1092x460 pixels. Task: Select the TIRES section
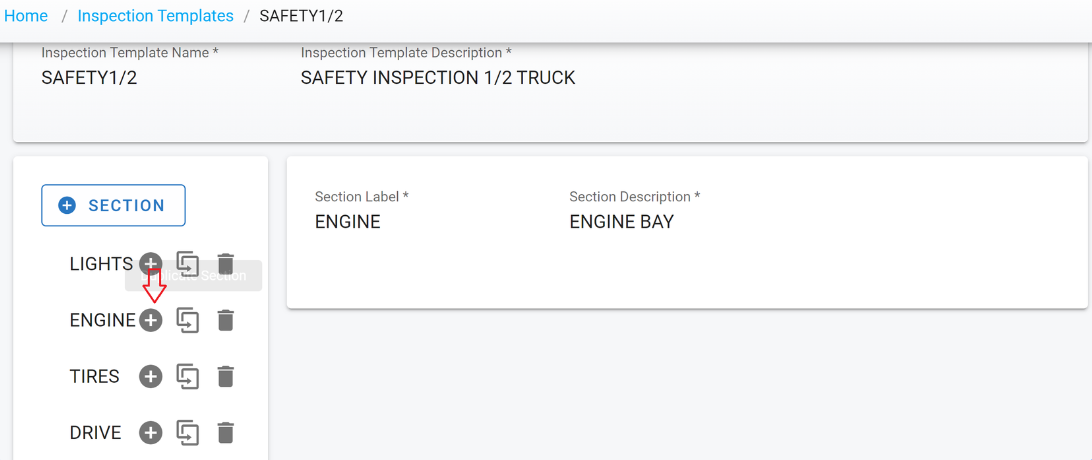coord(94,377)
